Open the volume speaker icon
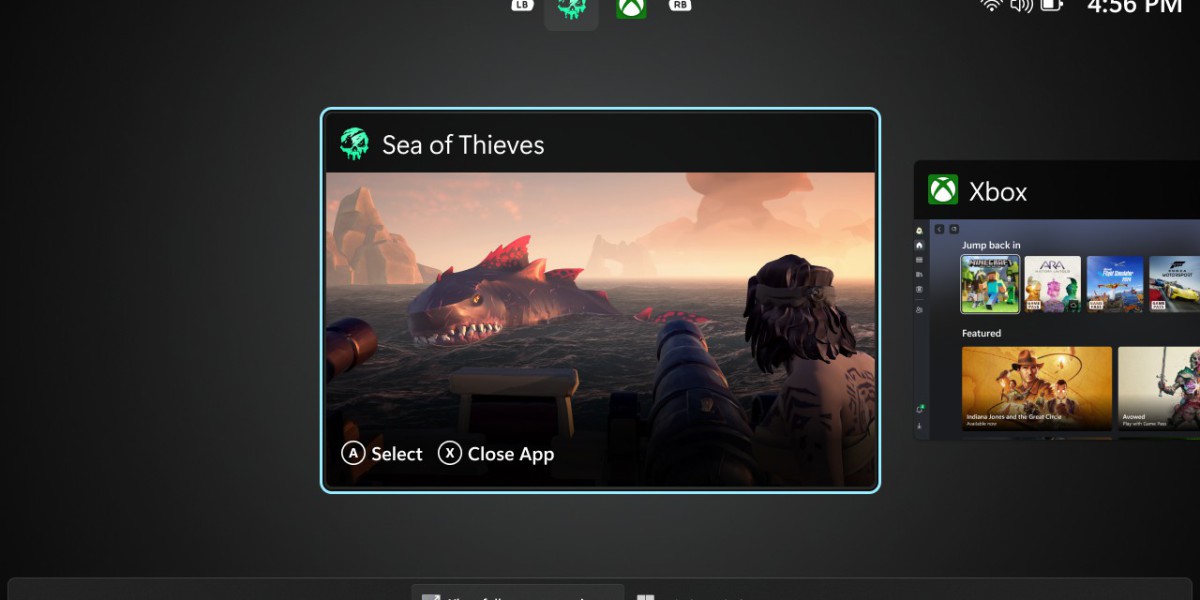This screenshot has height=600, width=1200. pos(1021,5)
